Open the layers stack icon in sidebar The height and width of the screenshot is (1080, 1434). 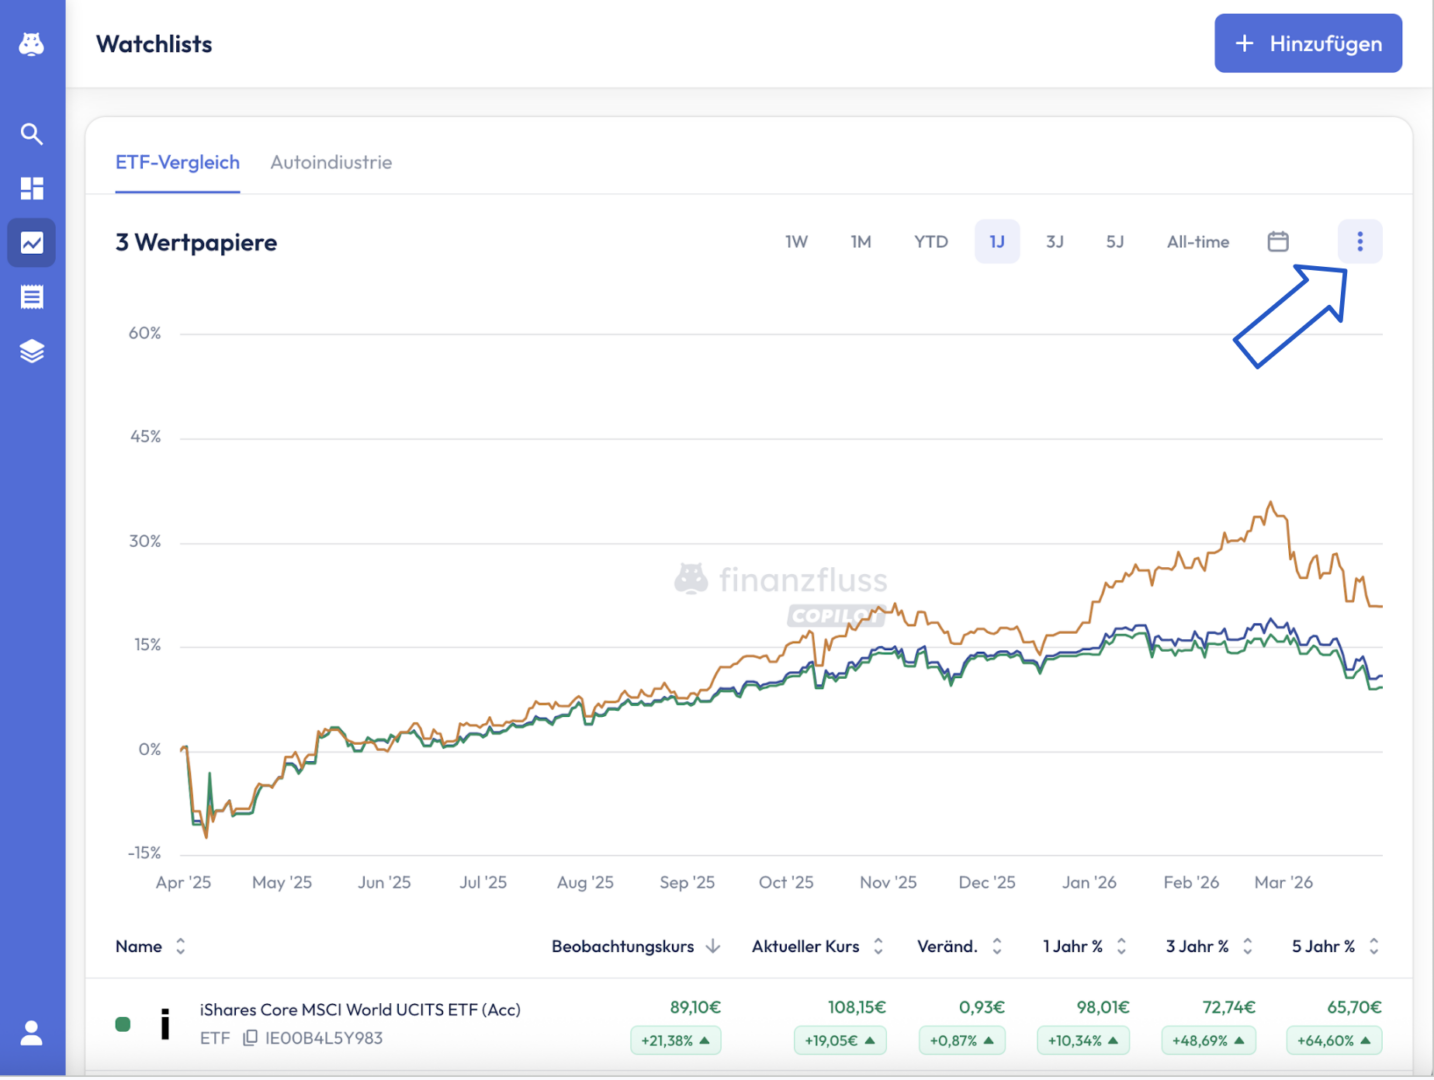click(32, 351)
